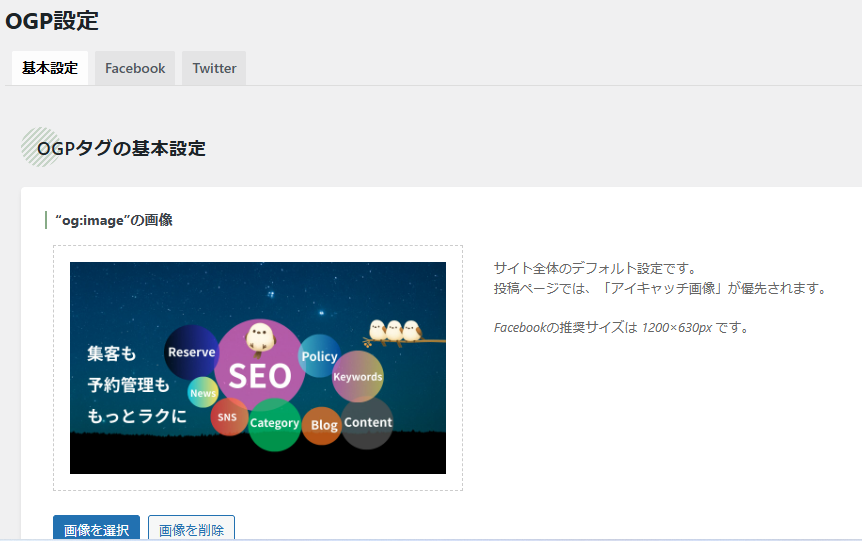Open the Twitter tab
862x541 pixels.
214,68
